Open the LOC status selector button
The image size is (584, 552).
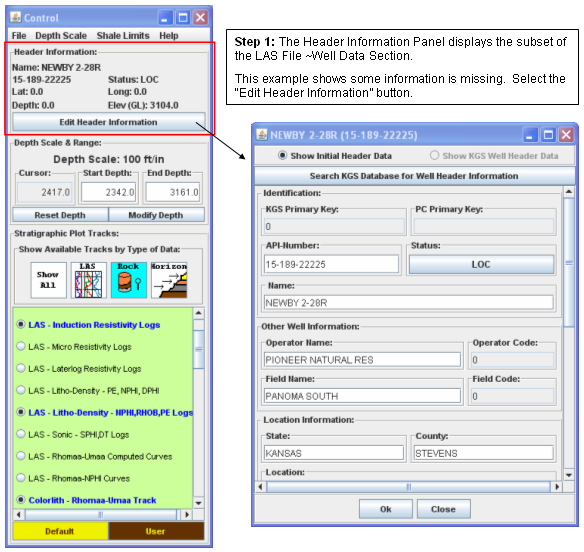click(481, 264)
